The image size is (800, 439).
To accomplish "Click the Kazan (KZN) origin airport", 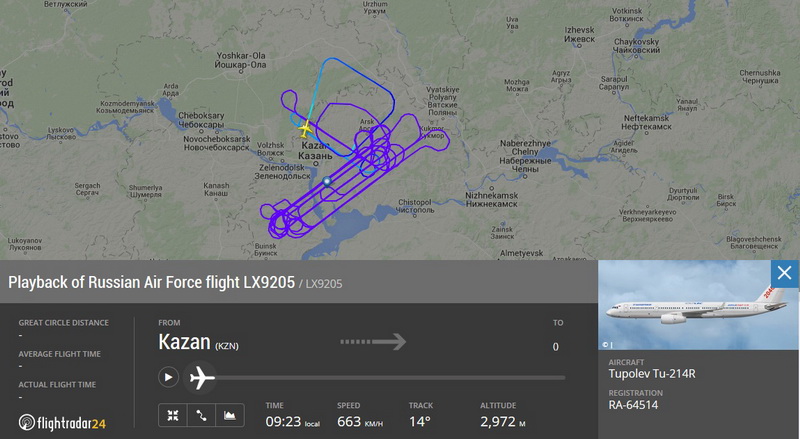I will click(198, 342).
